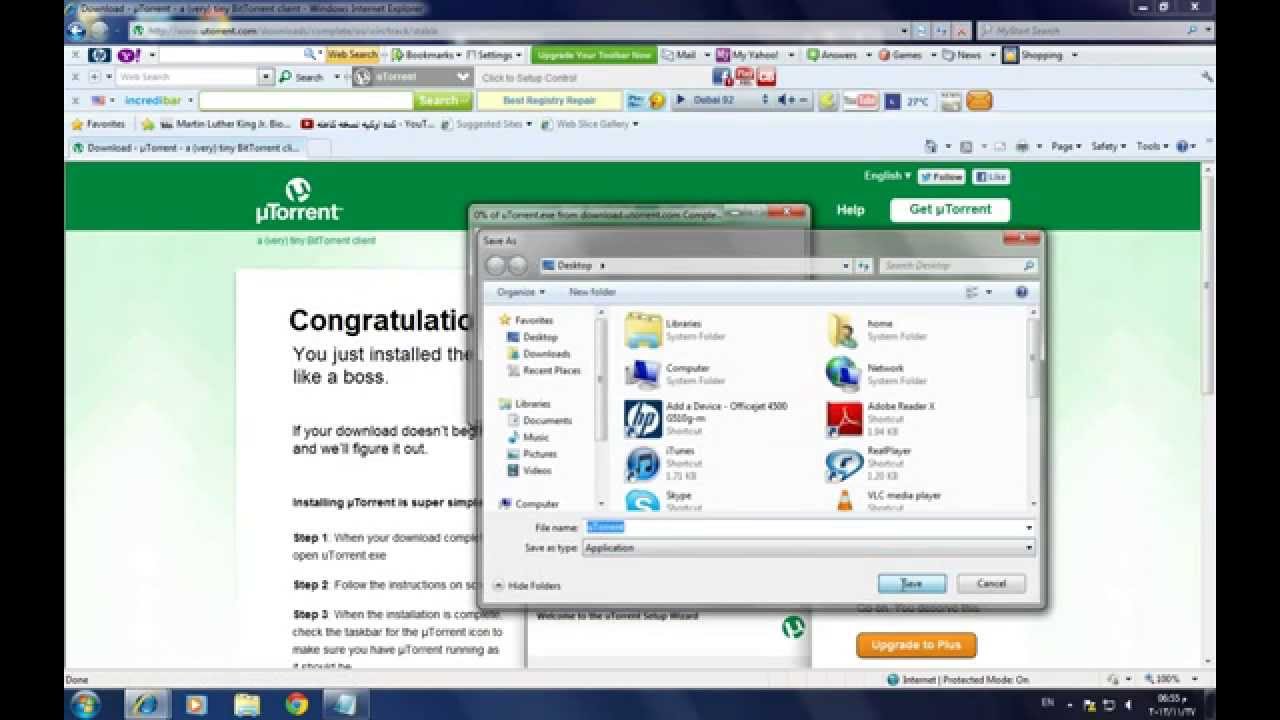Select the Libraries system folder icon
Image resolution: width=1280 pixels, height=720 pixels.
[x=643, y=330]
